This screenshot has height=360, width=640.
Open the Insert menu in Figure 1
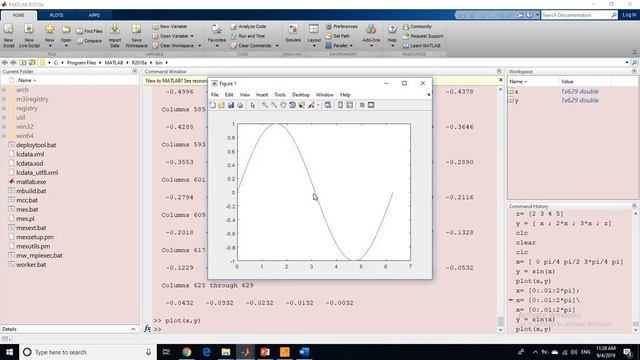tap(262, 95)
